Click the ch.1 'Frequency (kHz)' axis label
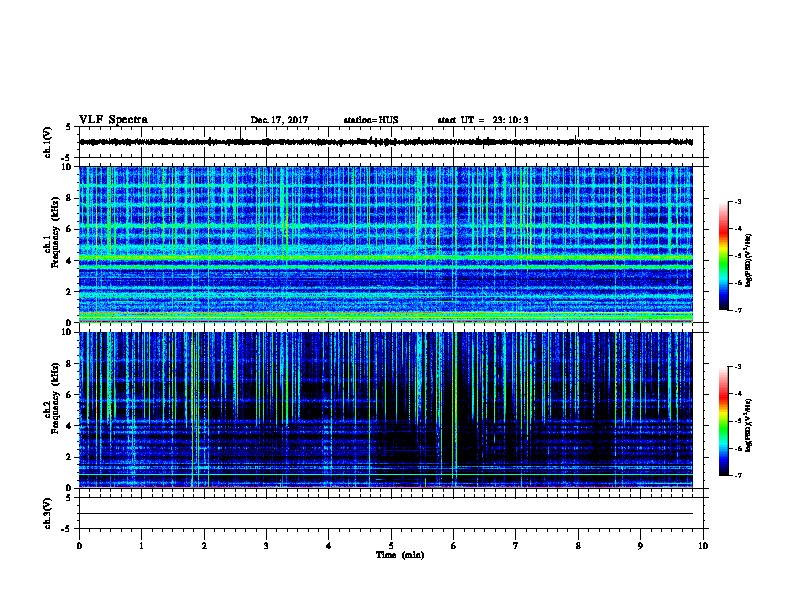Image resolution: width=792 pixels, height=612 pixels. coord(55,232)
